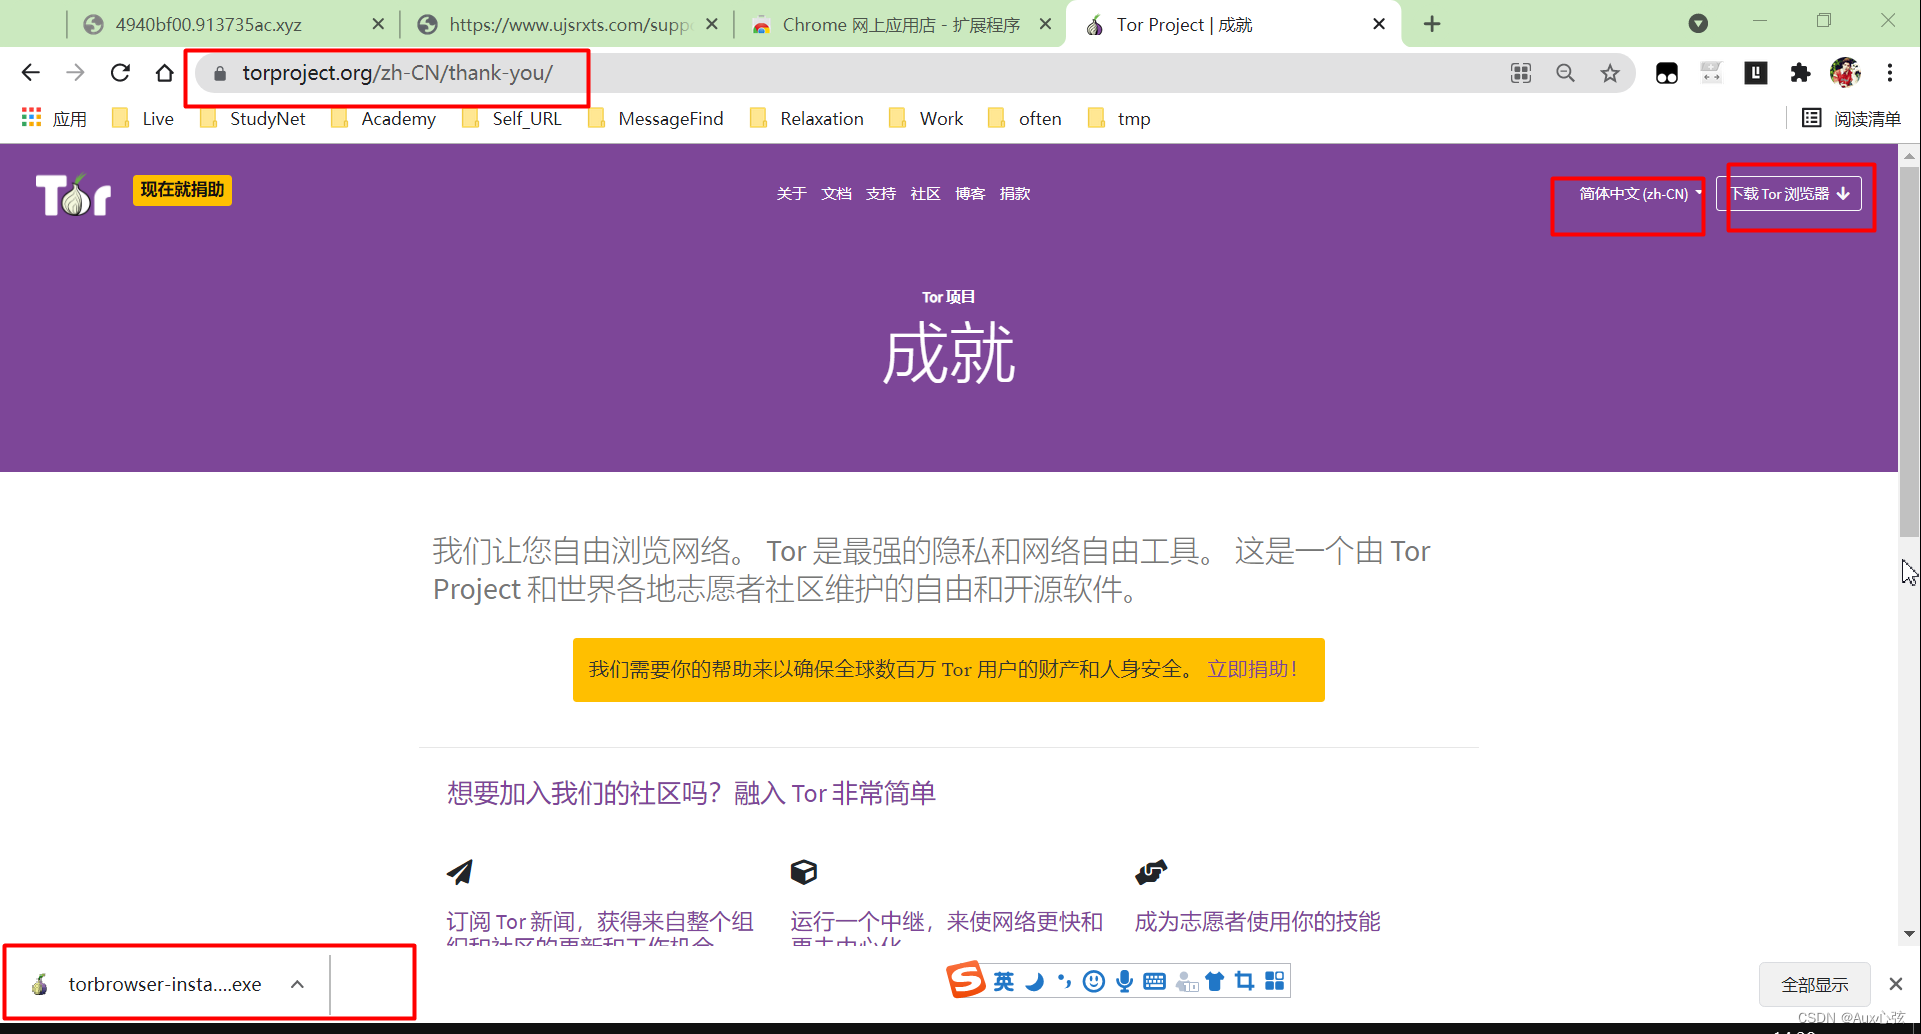Screen dimensions: 1921x1034
Task: Launch screenshot via crop icon on Sogou bar
Action: point(1243,981)
